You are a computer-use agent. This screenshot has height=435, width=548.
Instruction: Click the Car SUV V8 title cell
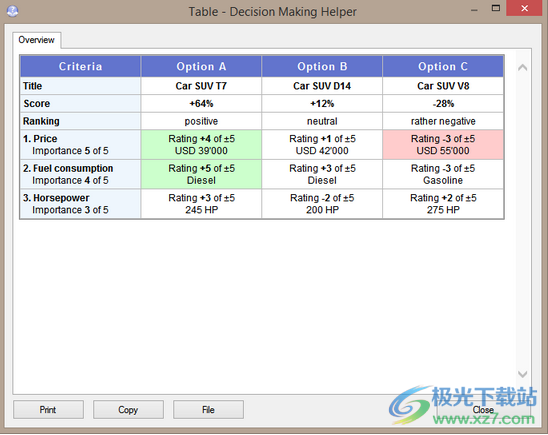coord(443,86)
